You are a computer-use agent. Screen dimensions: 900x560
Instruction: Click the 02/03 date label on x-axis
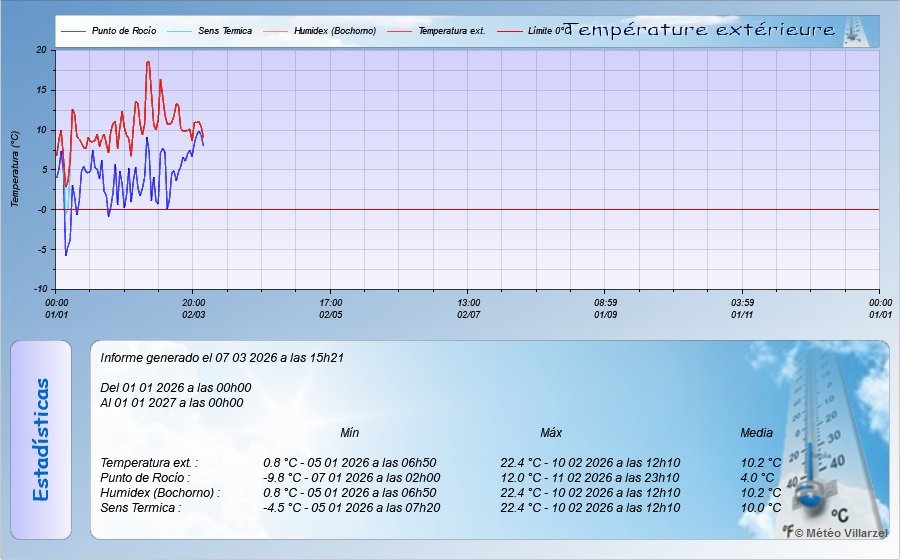point(194,314)
